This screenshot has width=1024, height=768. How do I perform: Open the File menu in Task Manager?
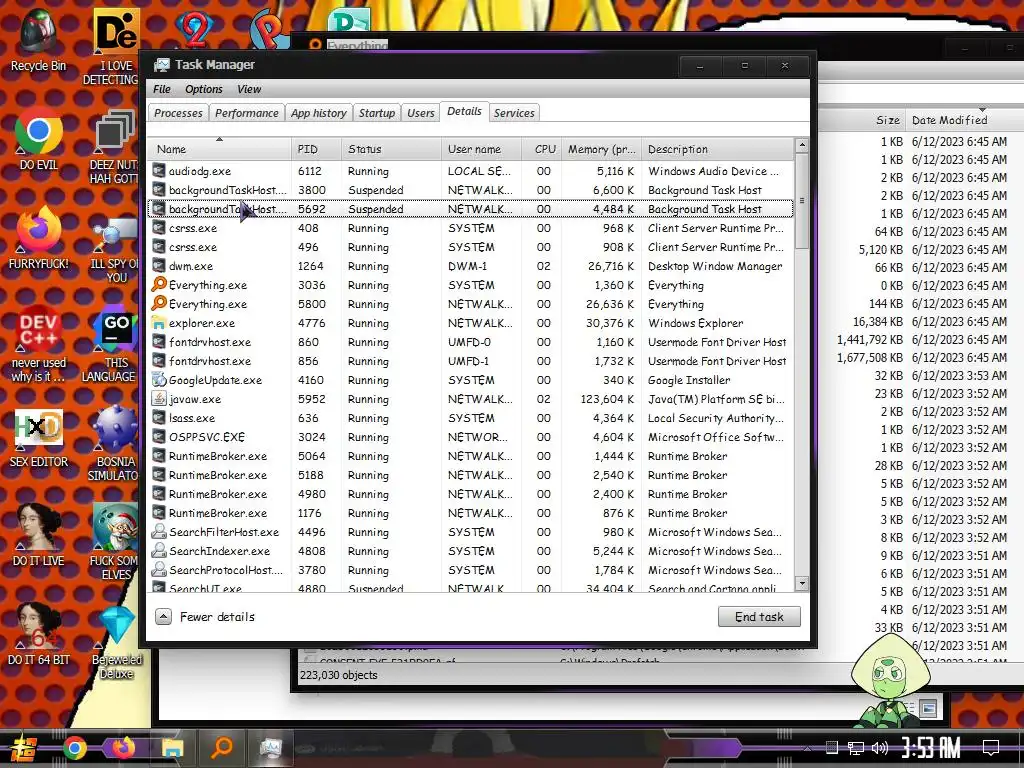161,89
